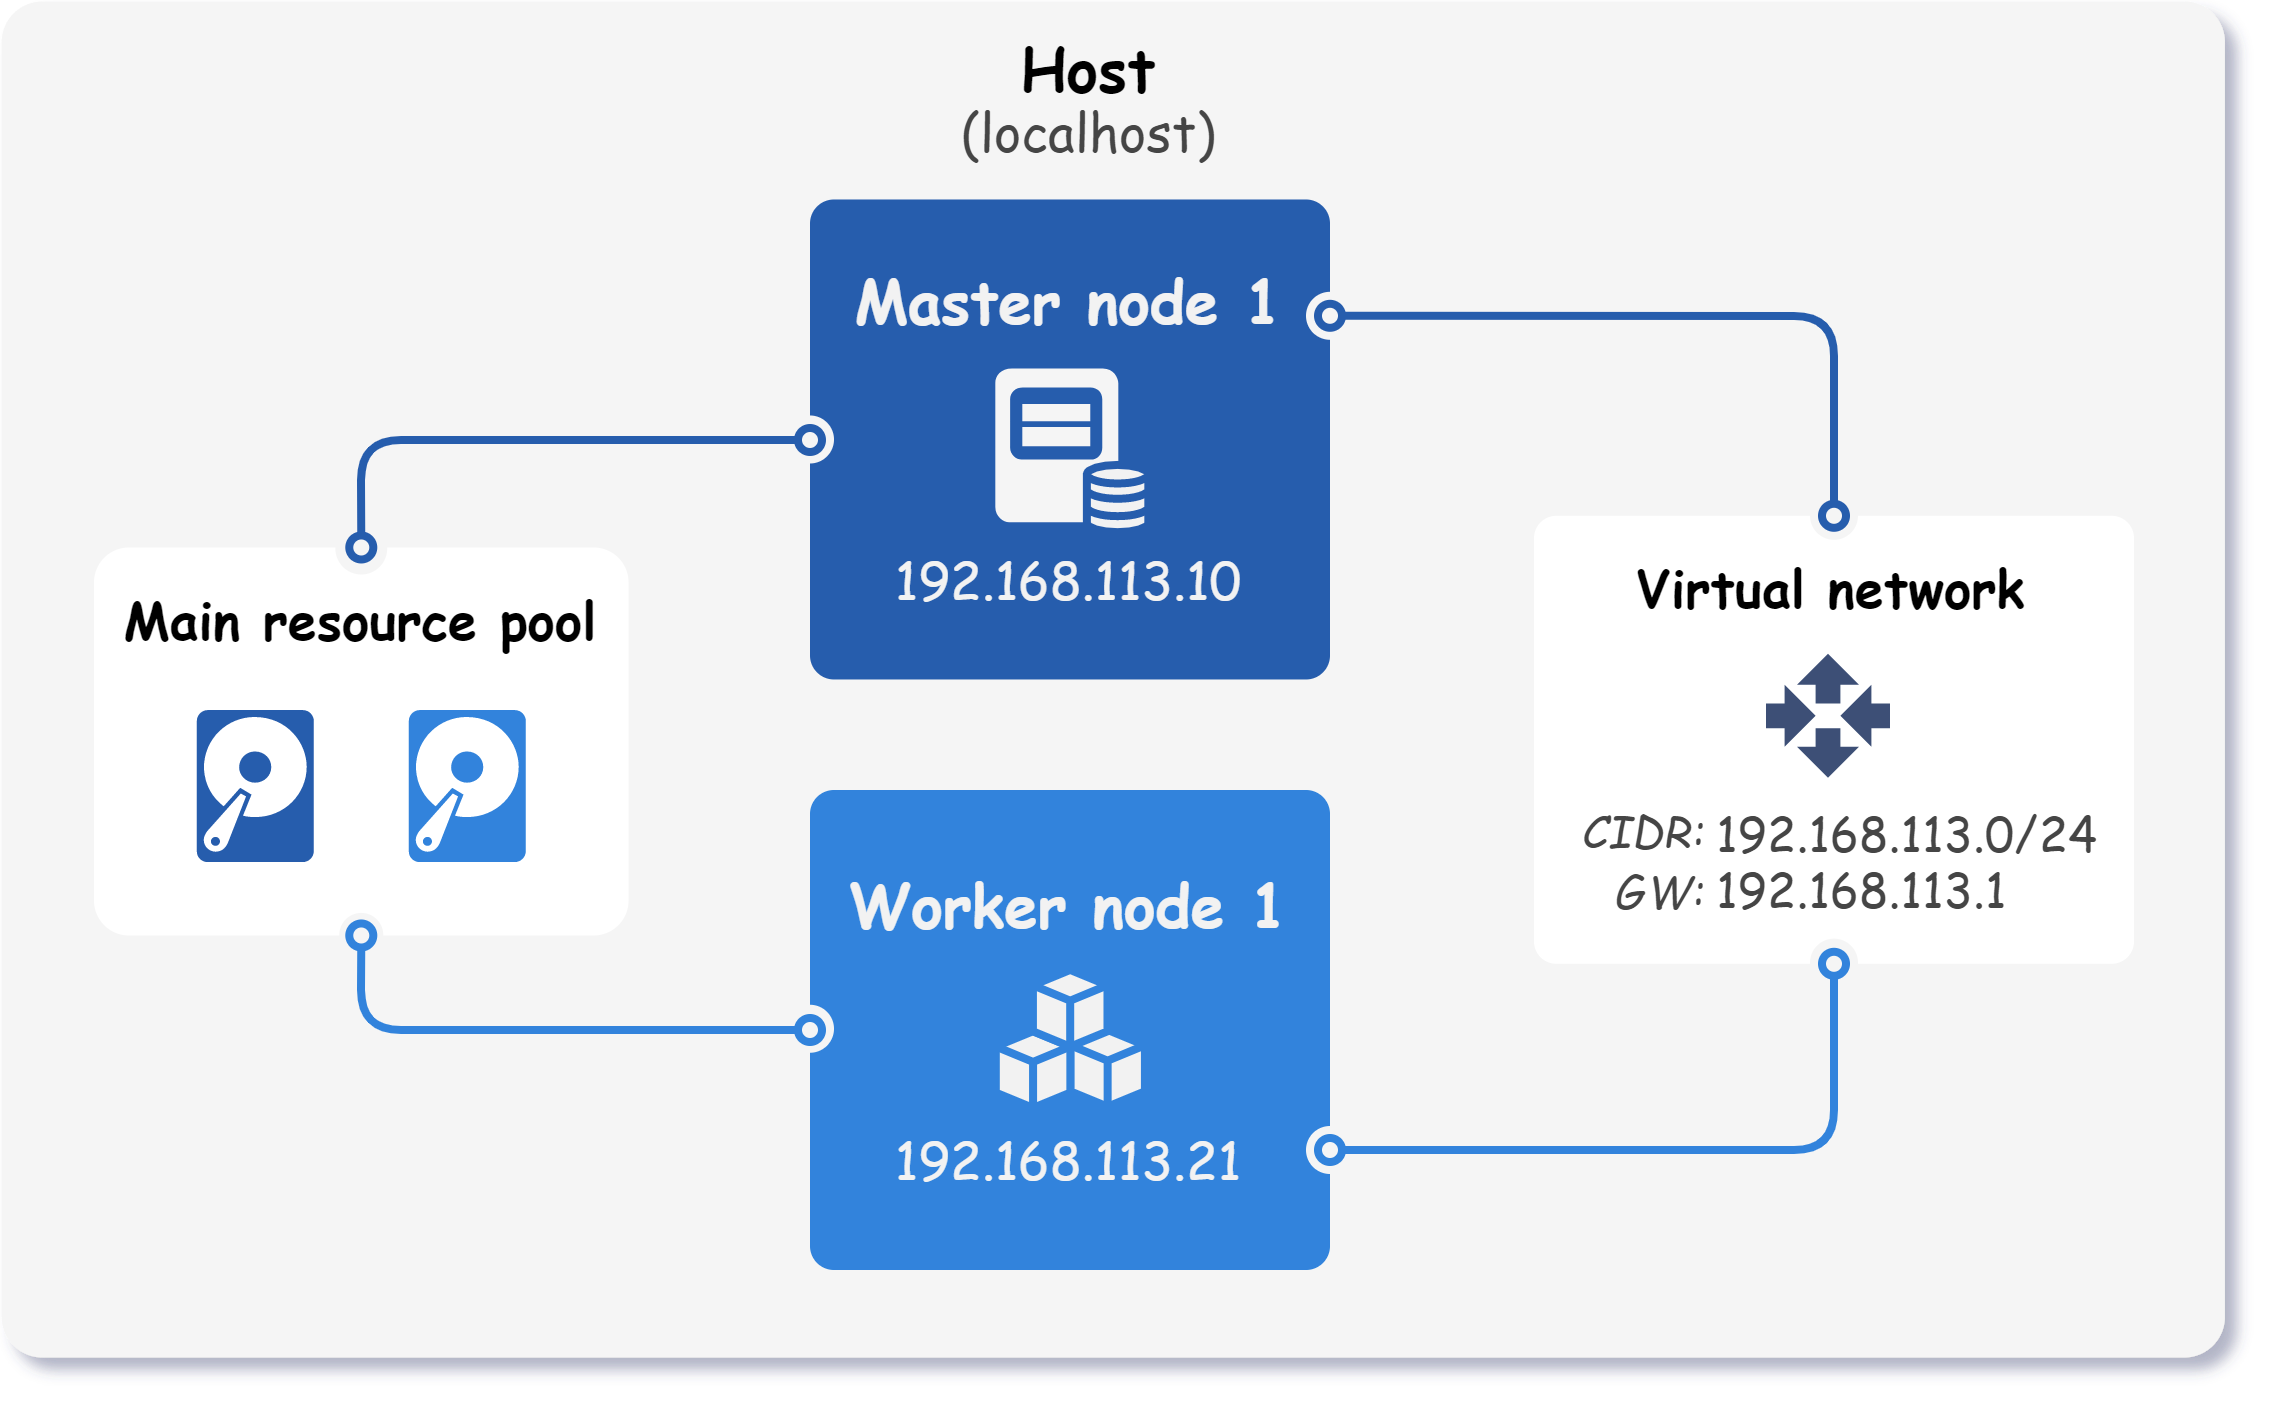Select the '(localhost)' subtitle

(1088, 135)
